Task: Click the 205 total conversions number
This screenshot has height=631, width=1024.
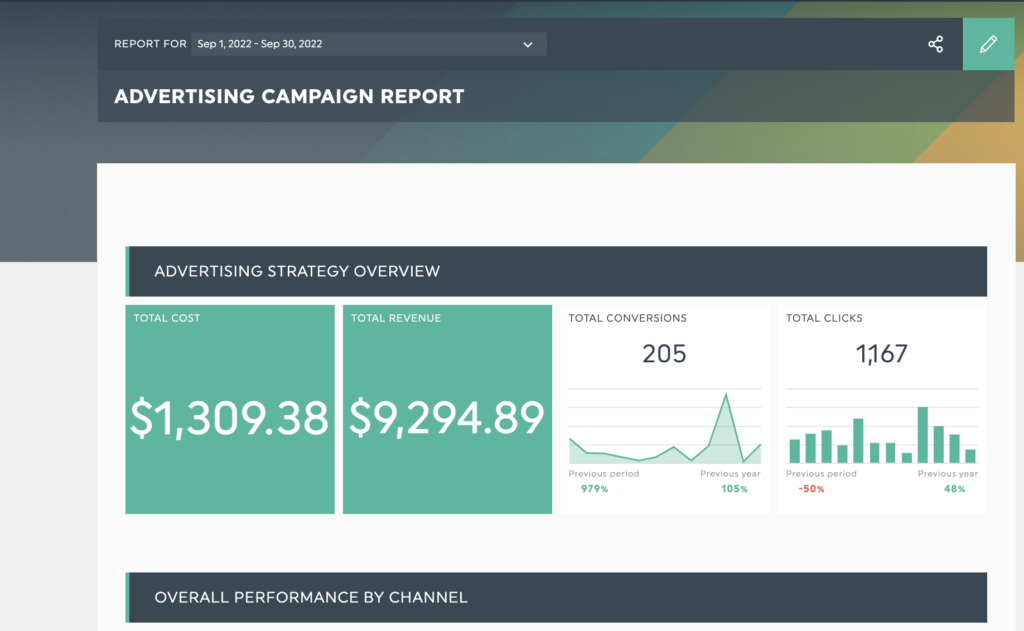Action: coord(664,353)
